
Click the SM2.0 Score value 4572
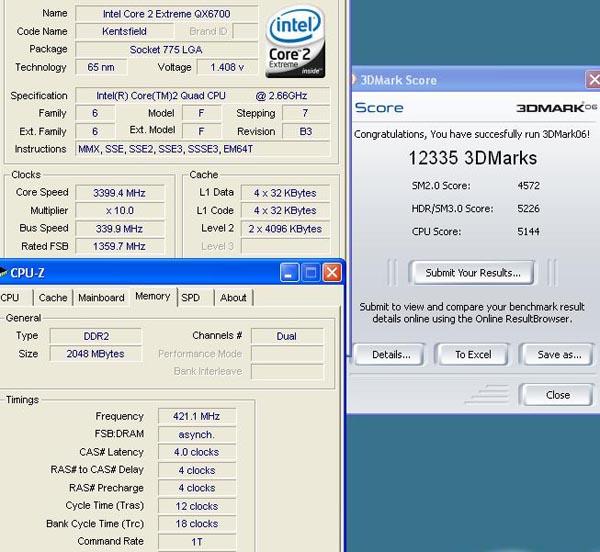pos(528,186)
